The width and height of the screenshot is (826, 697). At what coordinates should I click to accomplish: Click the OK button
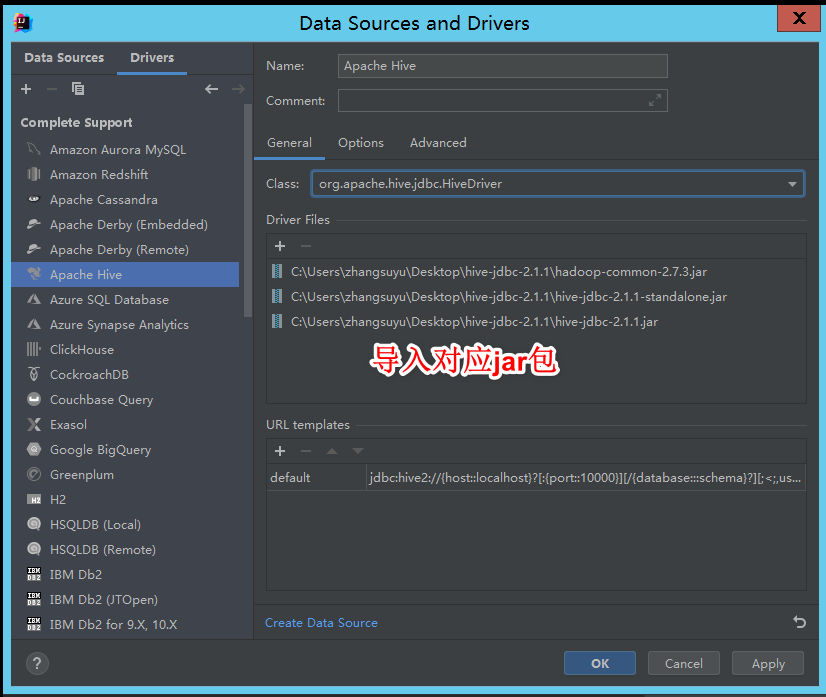click(599, 663)
